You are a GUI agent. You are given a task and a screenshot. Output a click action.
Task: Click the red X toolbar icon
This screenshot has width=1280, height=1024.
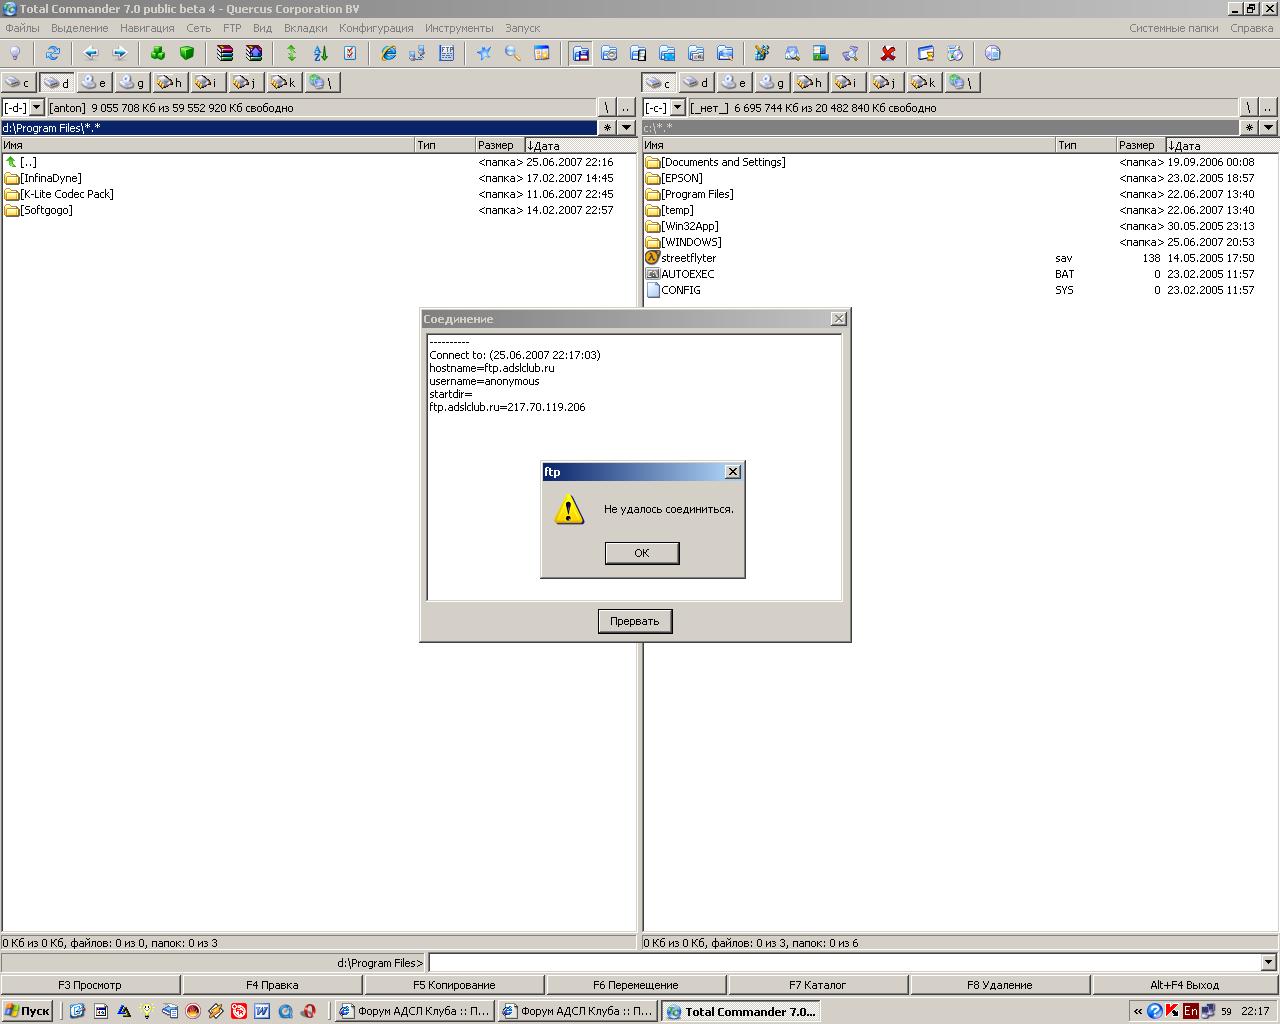tap(887, 53)
